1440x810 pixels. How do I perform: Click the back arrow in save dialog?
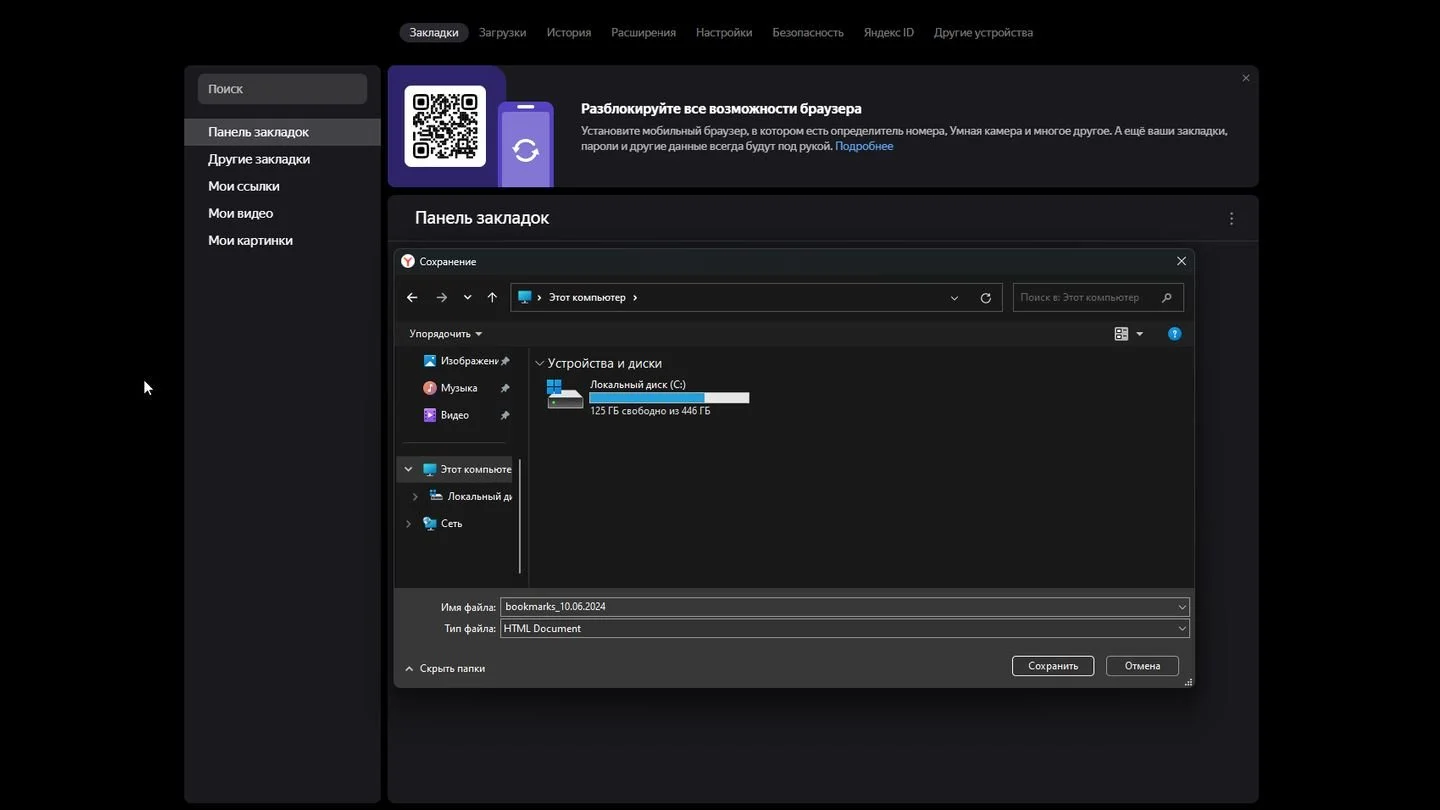pyautogui.click(x=412, y=297)
